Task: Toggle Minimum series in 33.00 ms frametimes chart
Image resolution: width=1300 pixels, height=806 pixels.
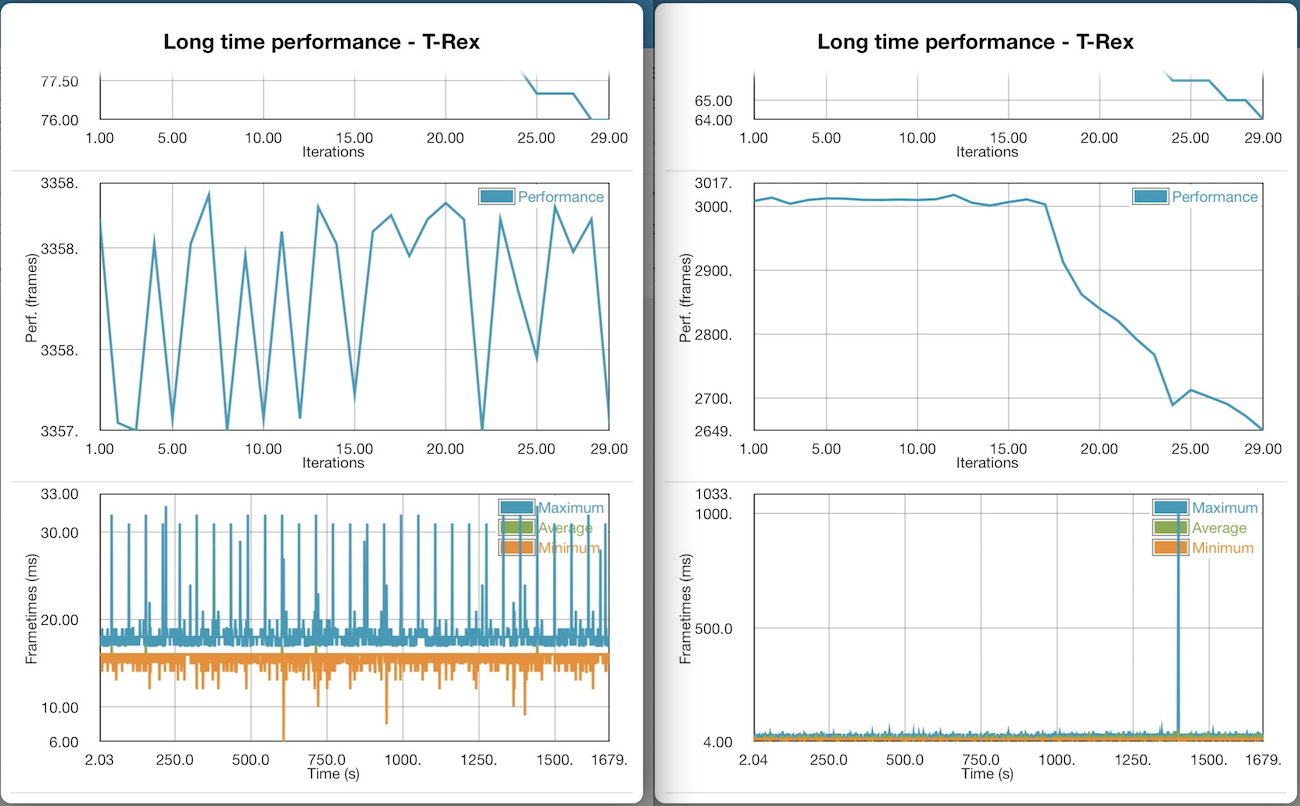Action: click(x=516, y=547)
